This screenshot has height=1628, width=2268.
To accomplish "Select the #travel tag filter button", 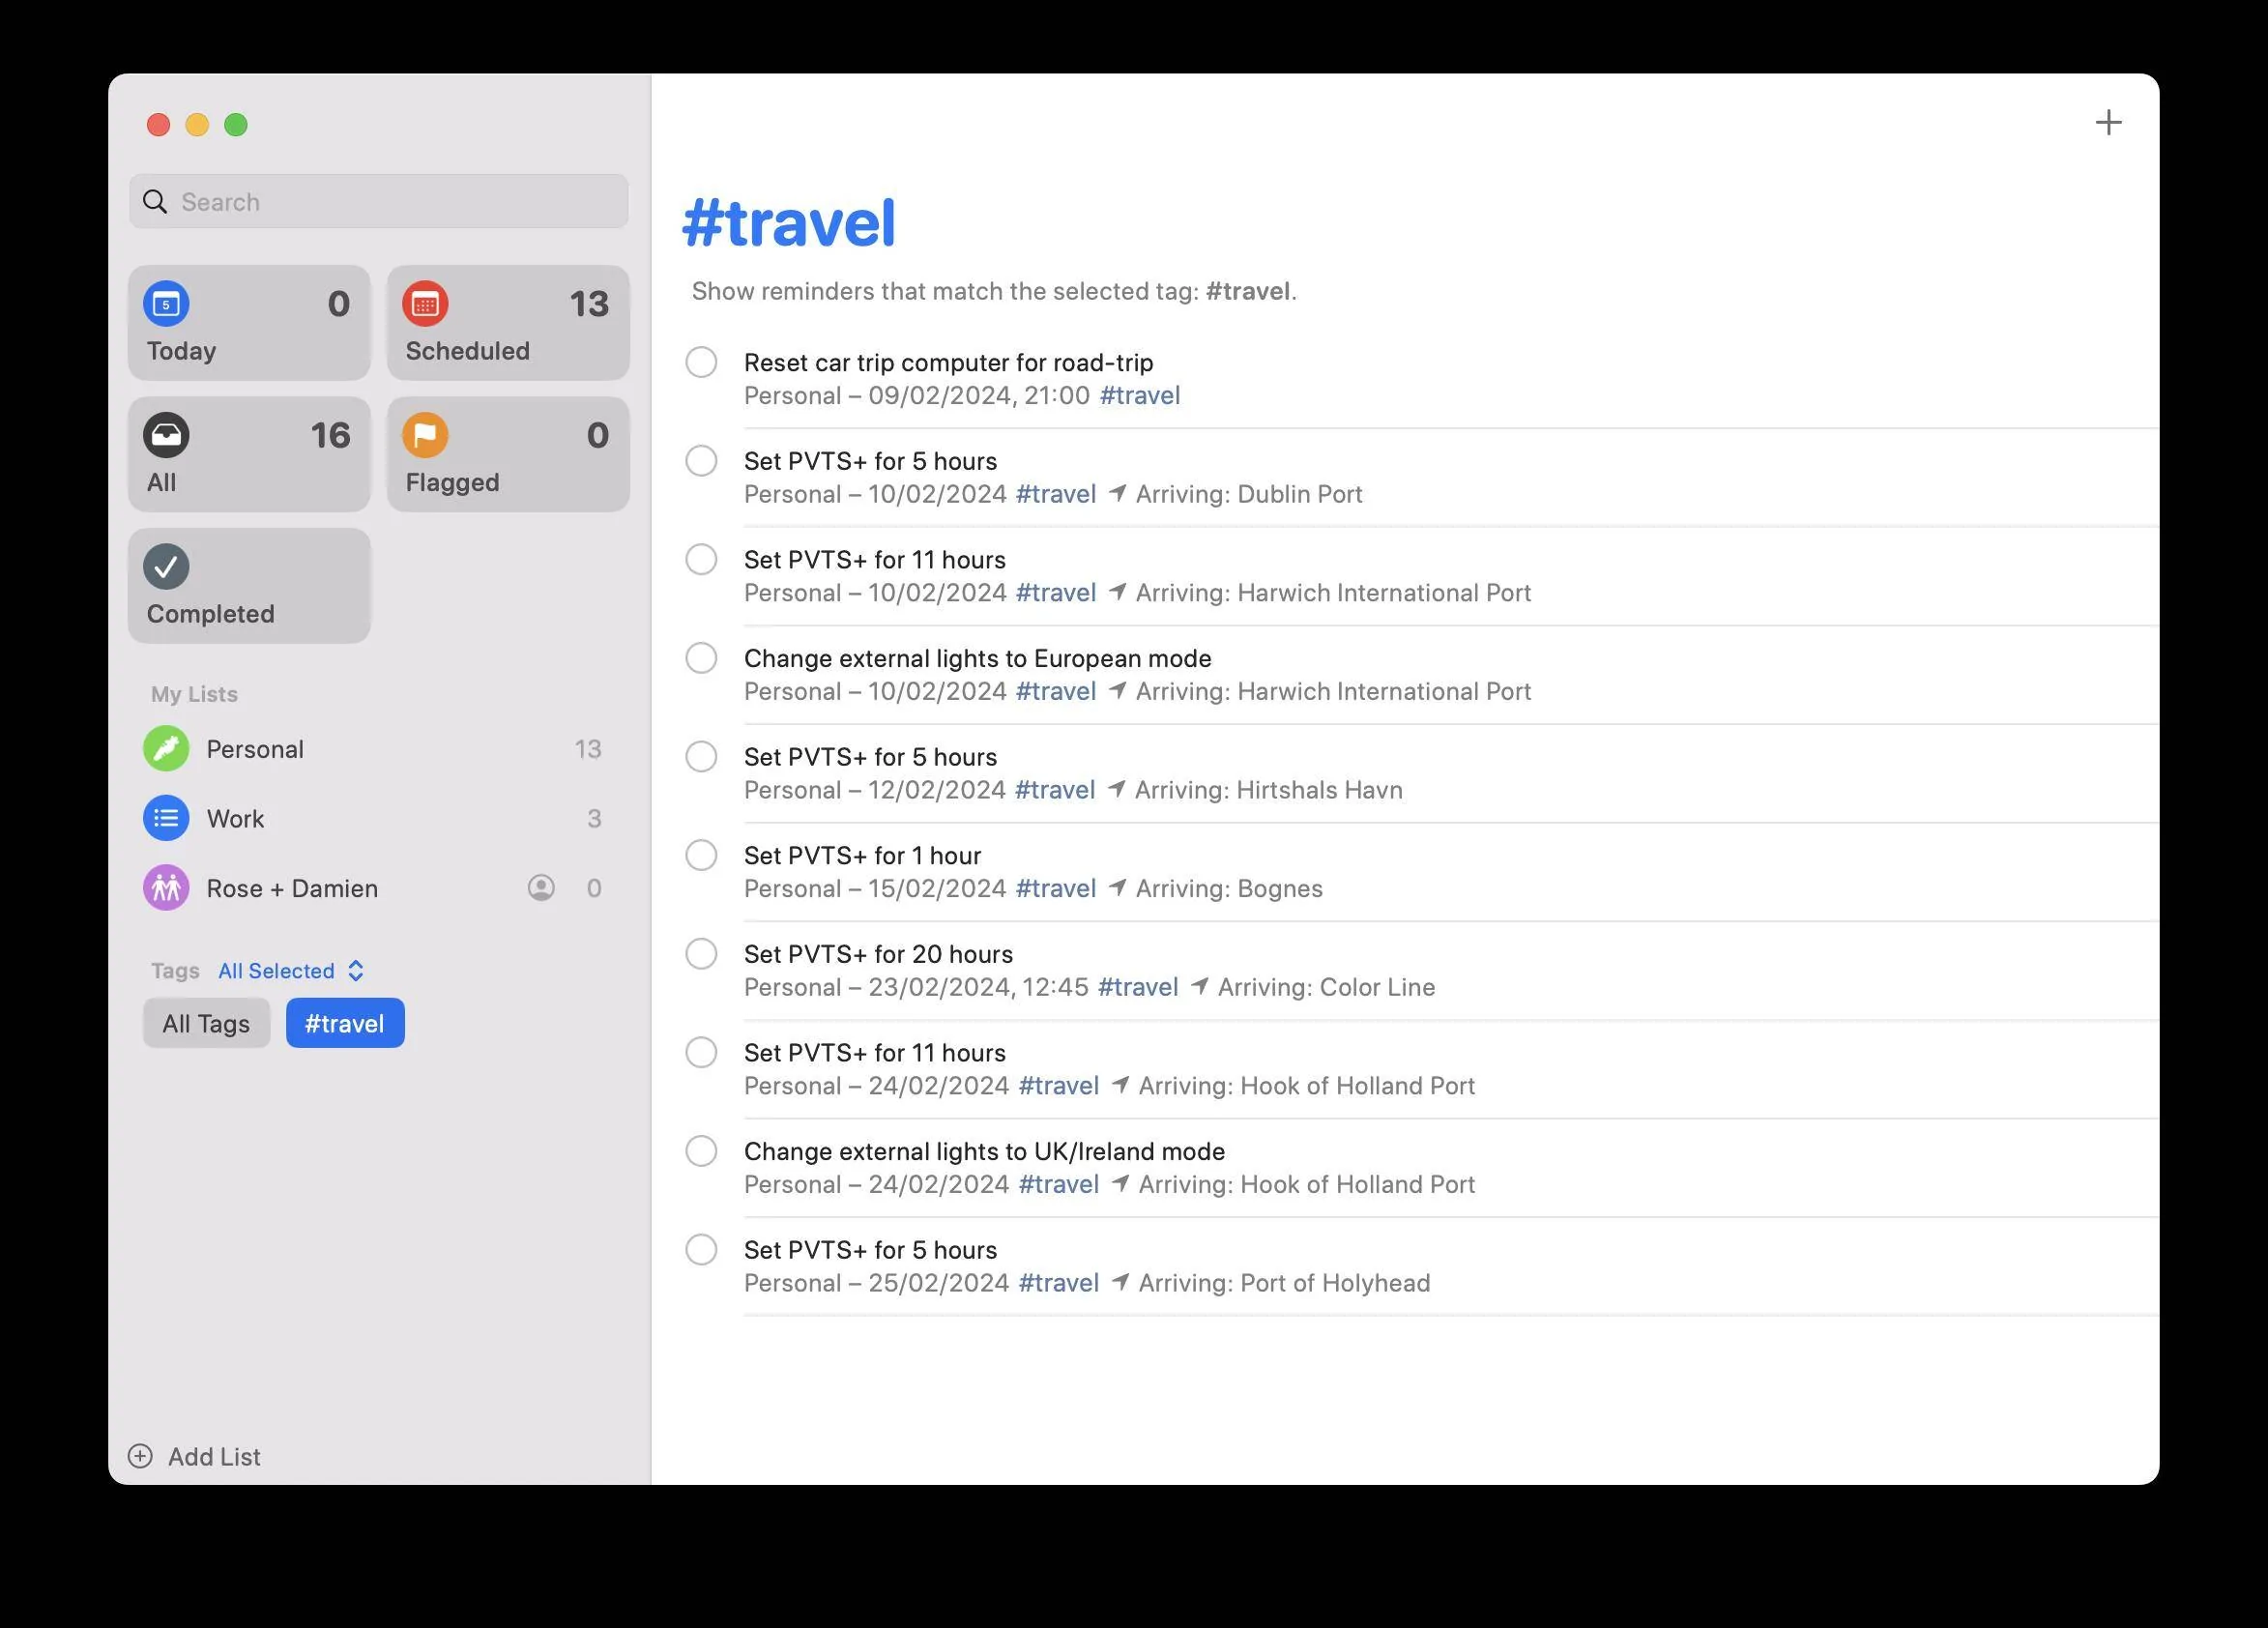I will tap(345, 1023).
